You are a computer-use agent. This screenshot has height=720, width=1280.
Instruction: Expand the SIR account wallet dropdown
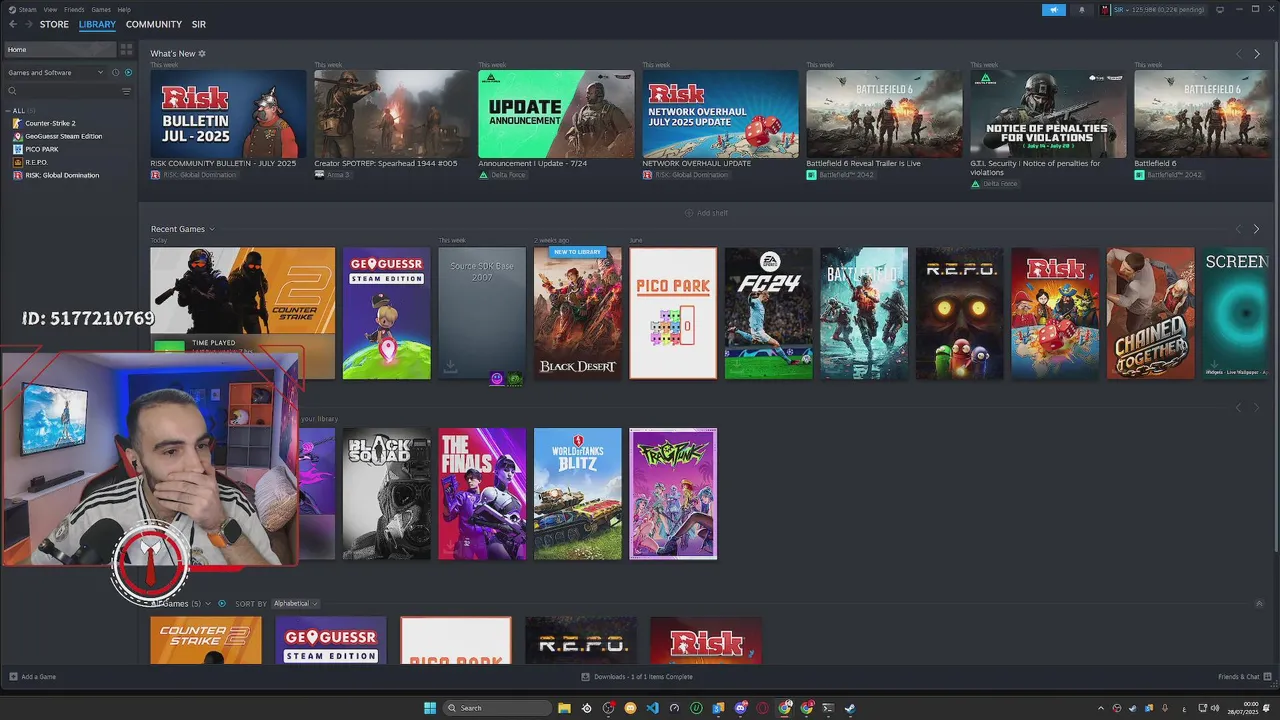click(1154, 9)
